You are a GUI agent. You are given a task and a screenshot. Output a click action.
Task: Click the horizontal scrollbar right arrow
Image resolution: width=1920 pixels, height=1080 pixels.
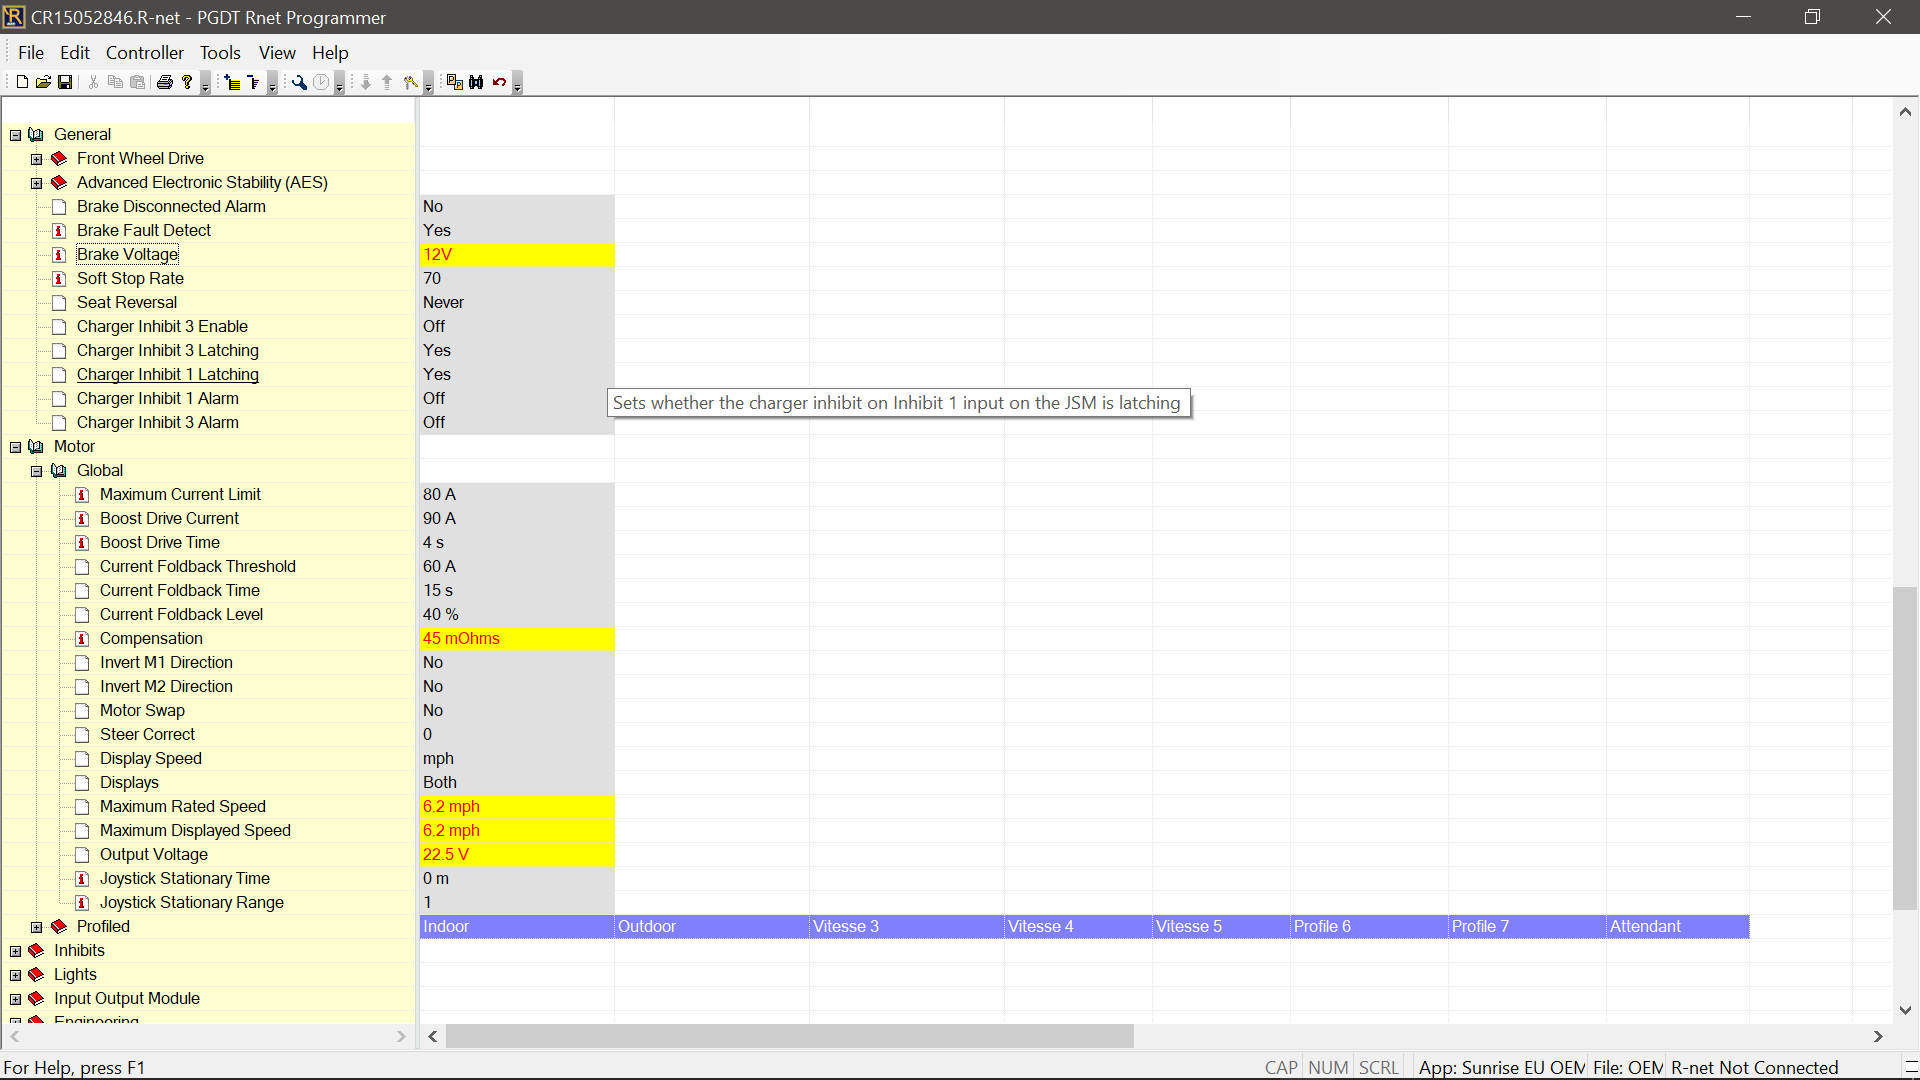(x=1878, y=1036)
